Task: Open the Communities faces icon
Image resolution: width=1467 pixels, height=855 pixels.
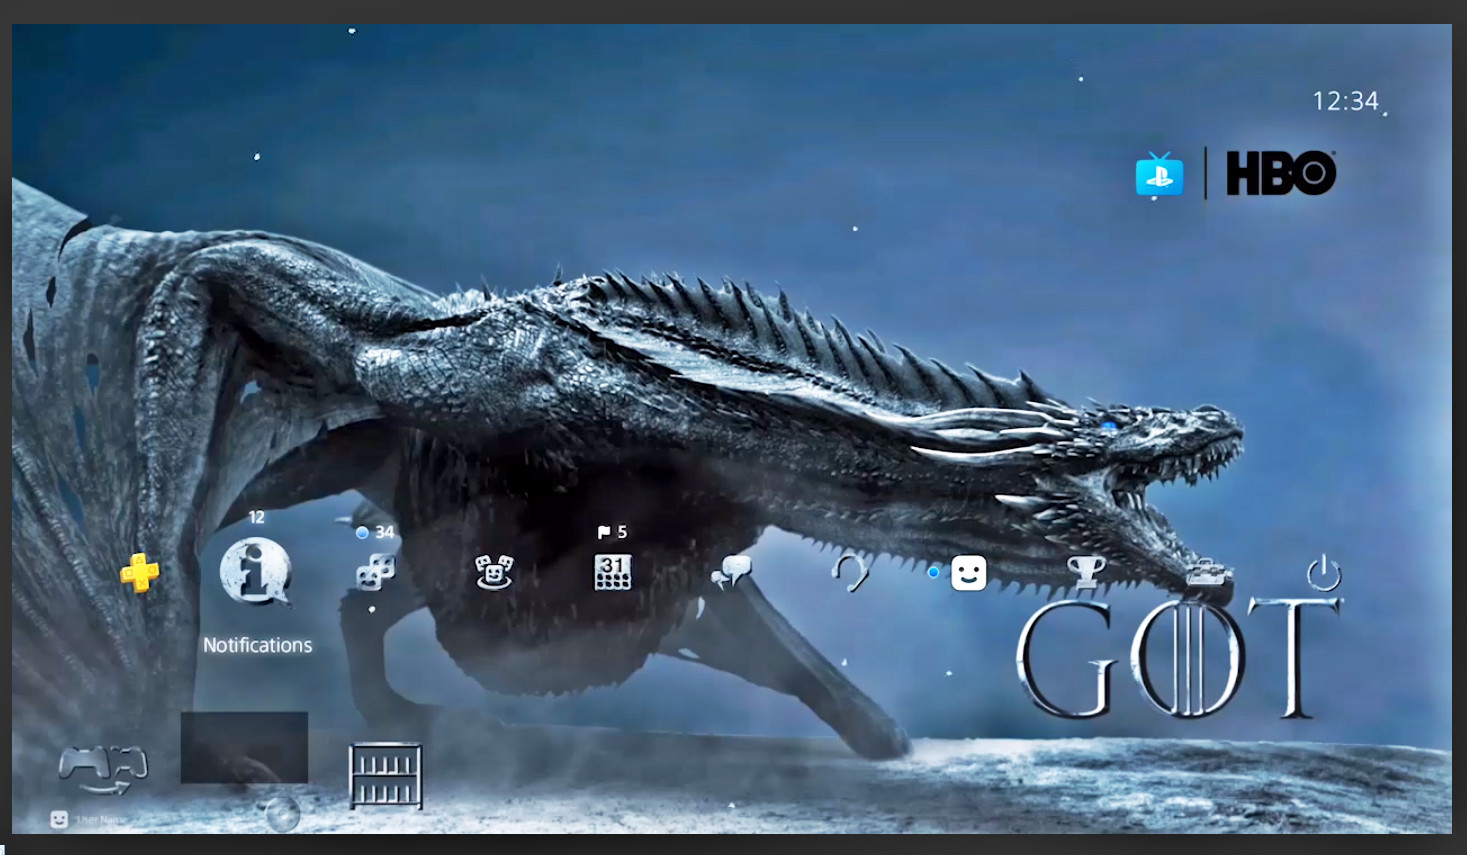Action: (494, 572)
